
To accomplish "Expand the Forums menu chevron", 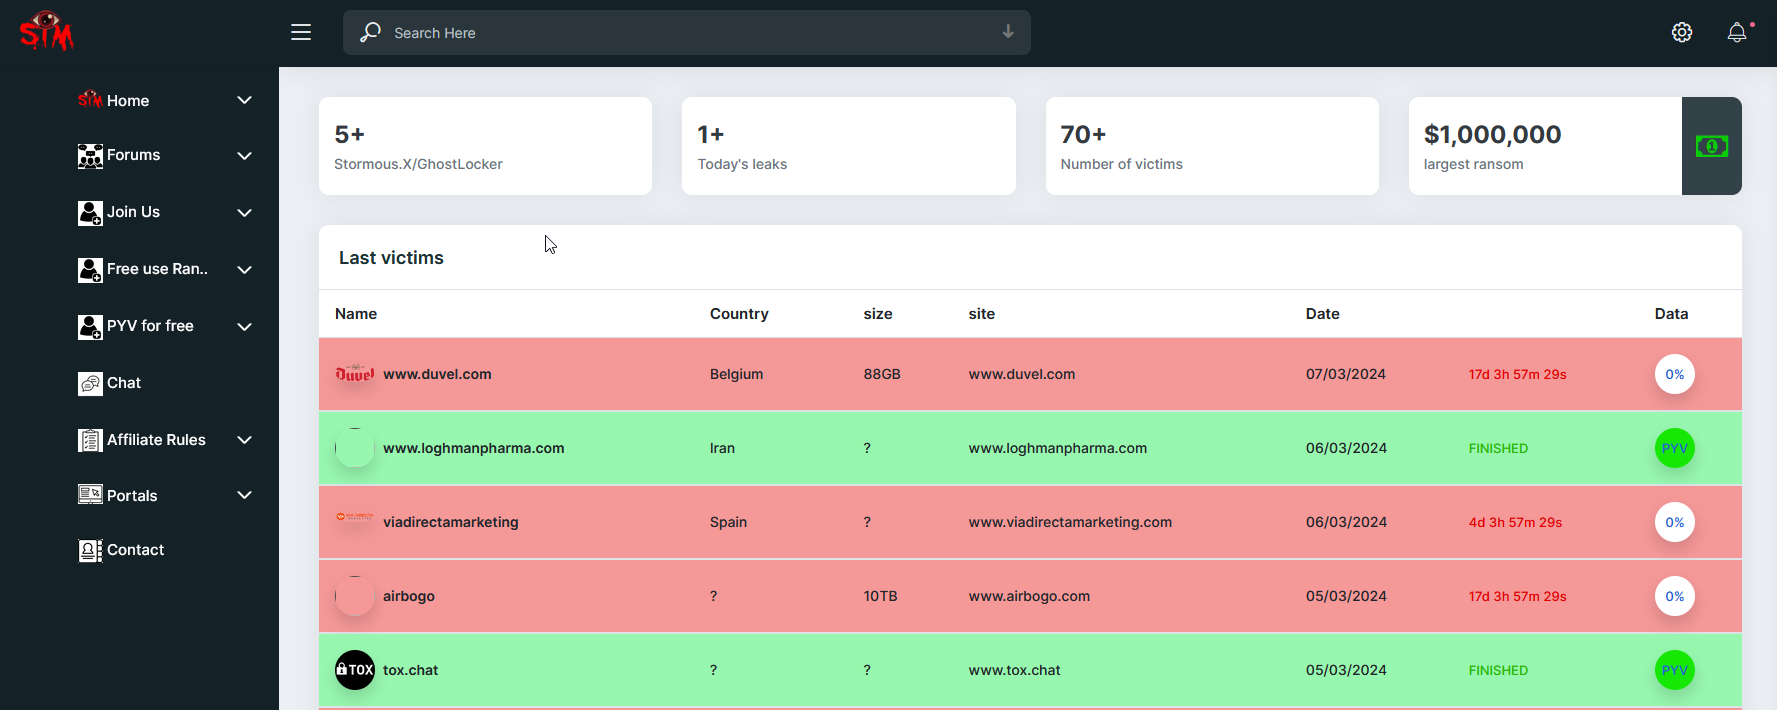I will 244,156.
